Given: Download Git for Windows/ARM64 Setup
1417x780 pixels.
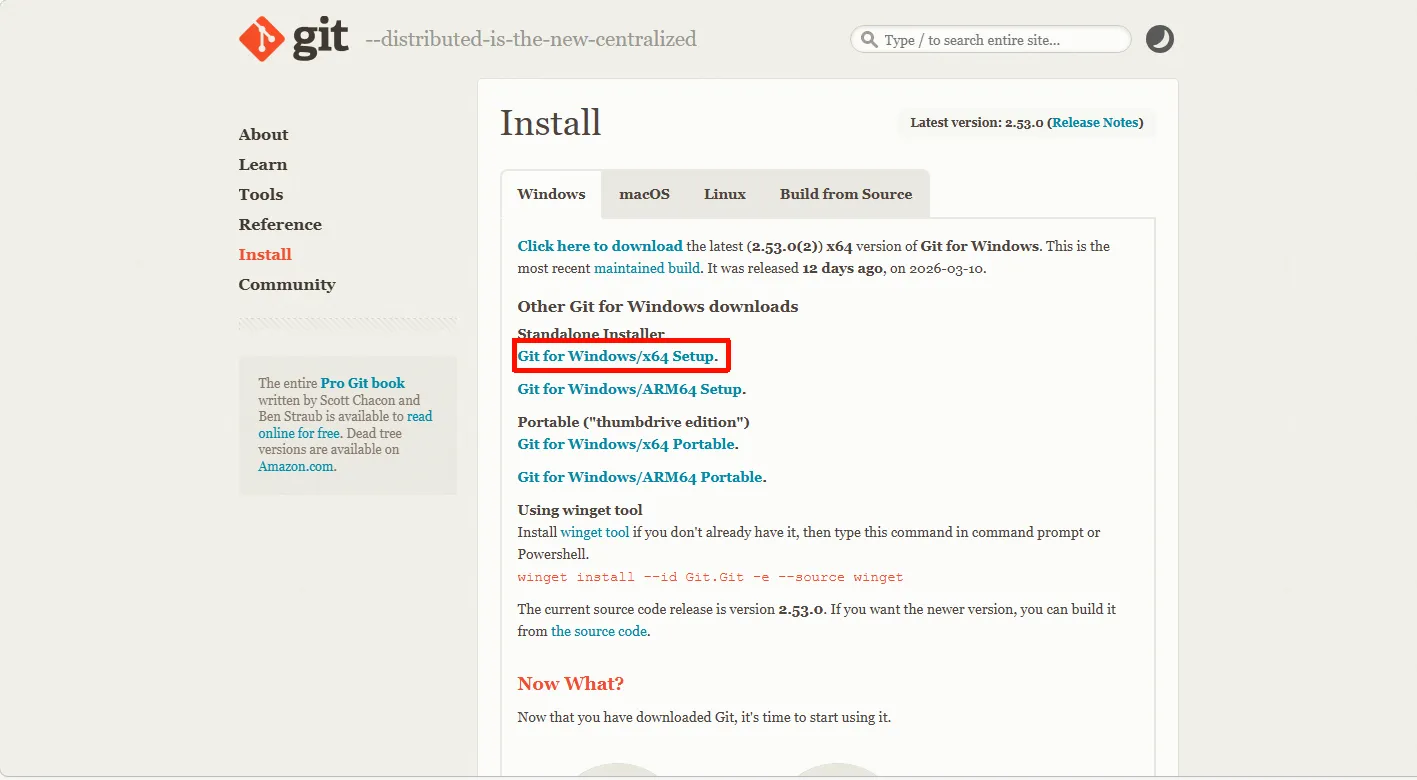Looking at the screenshot, I should pos(629,389).
